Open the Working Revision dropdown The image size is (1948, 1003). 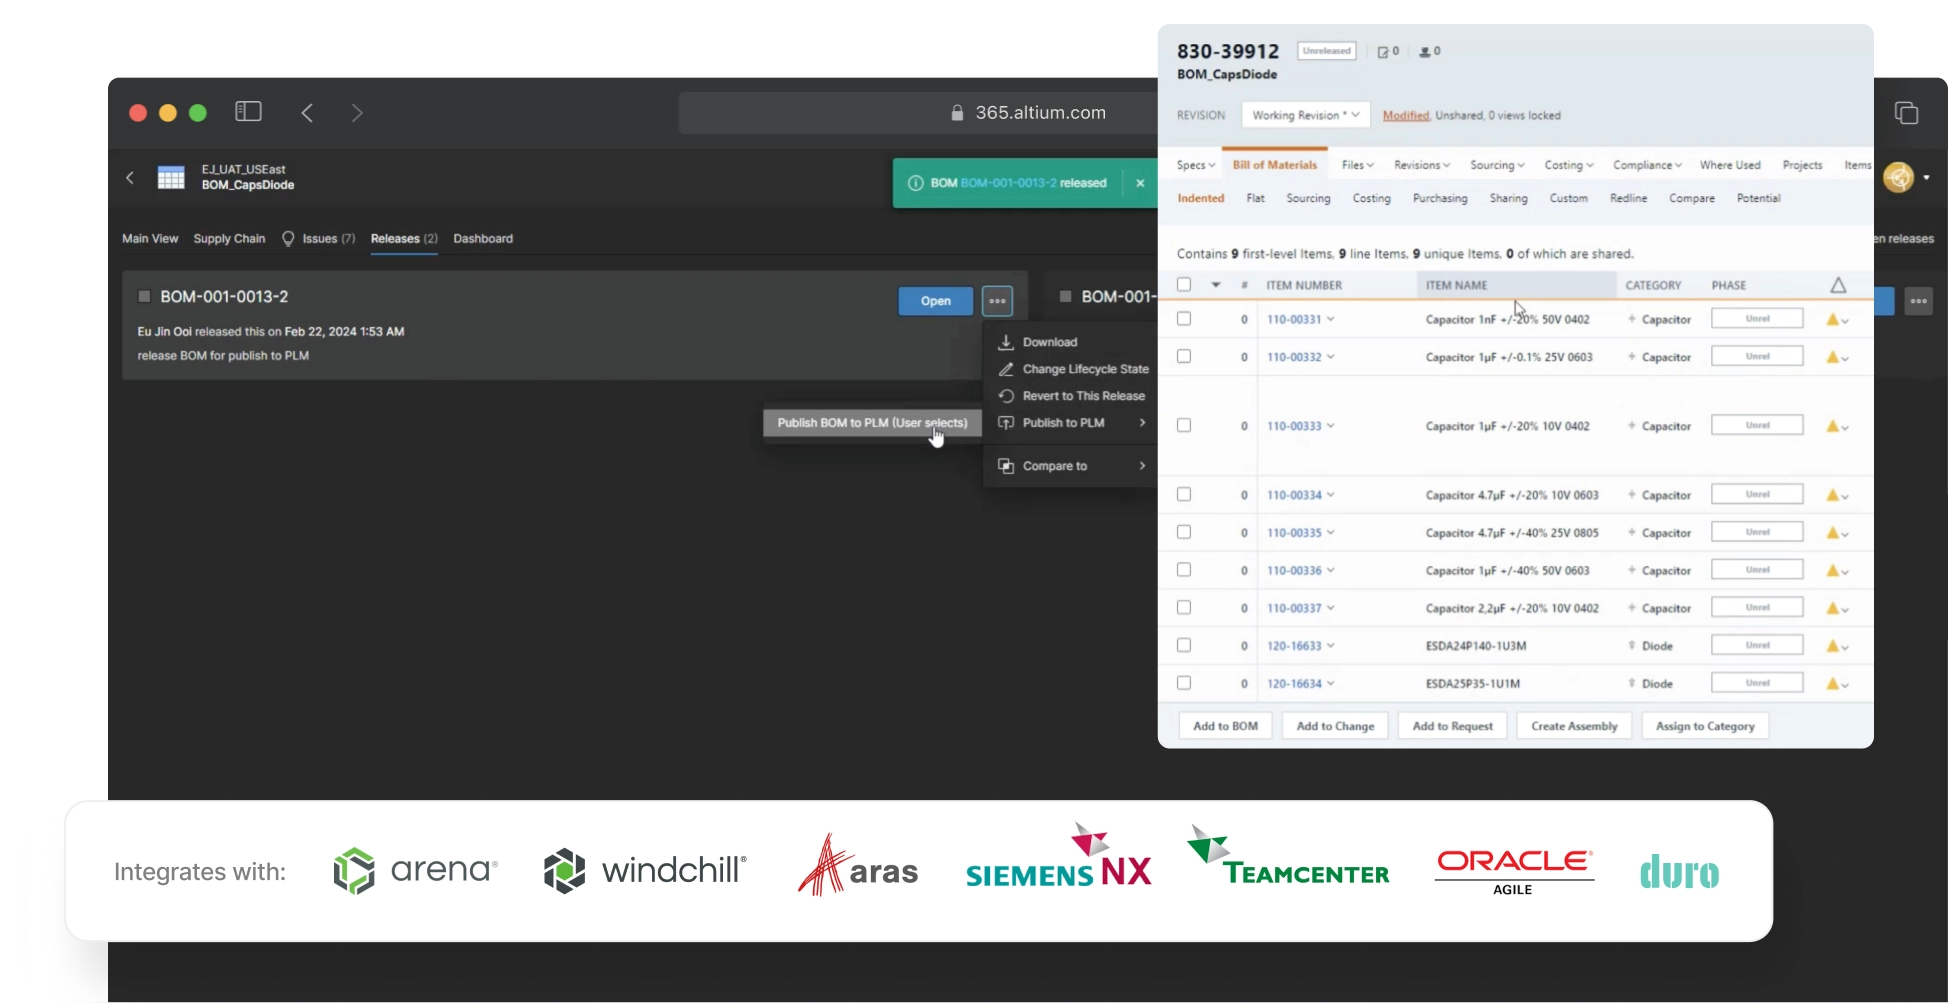pos(1305,115)
